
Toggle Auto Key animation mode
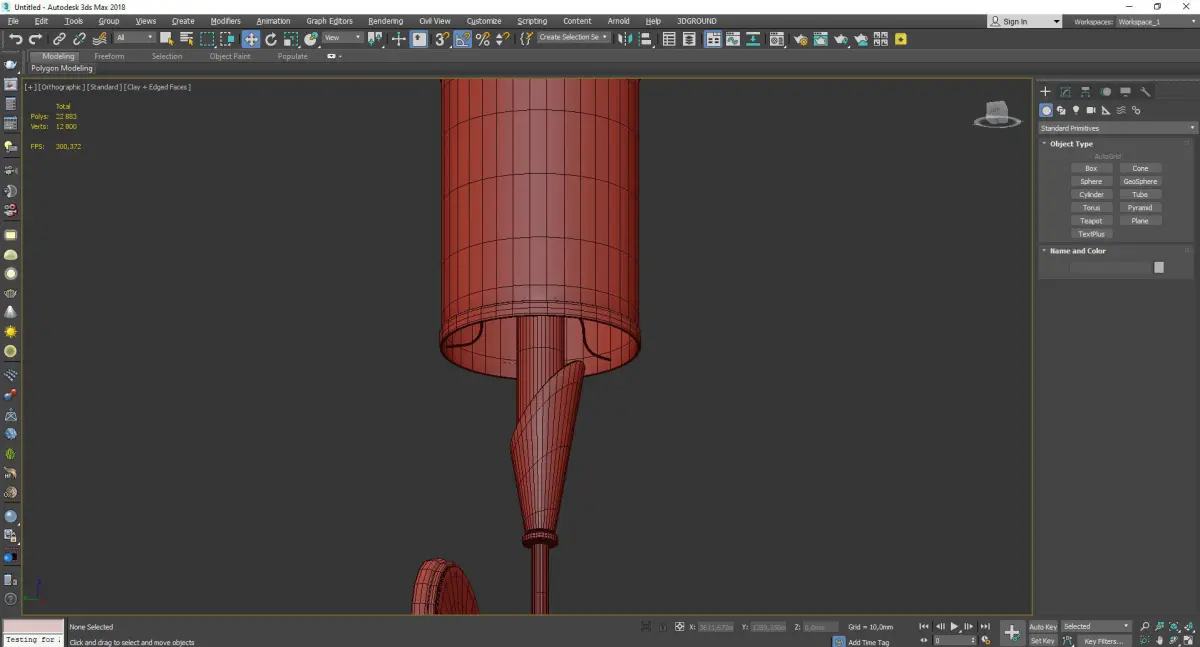point(1043,627)
